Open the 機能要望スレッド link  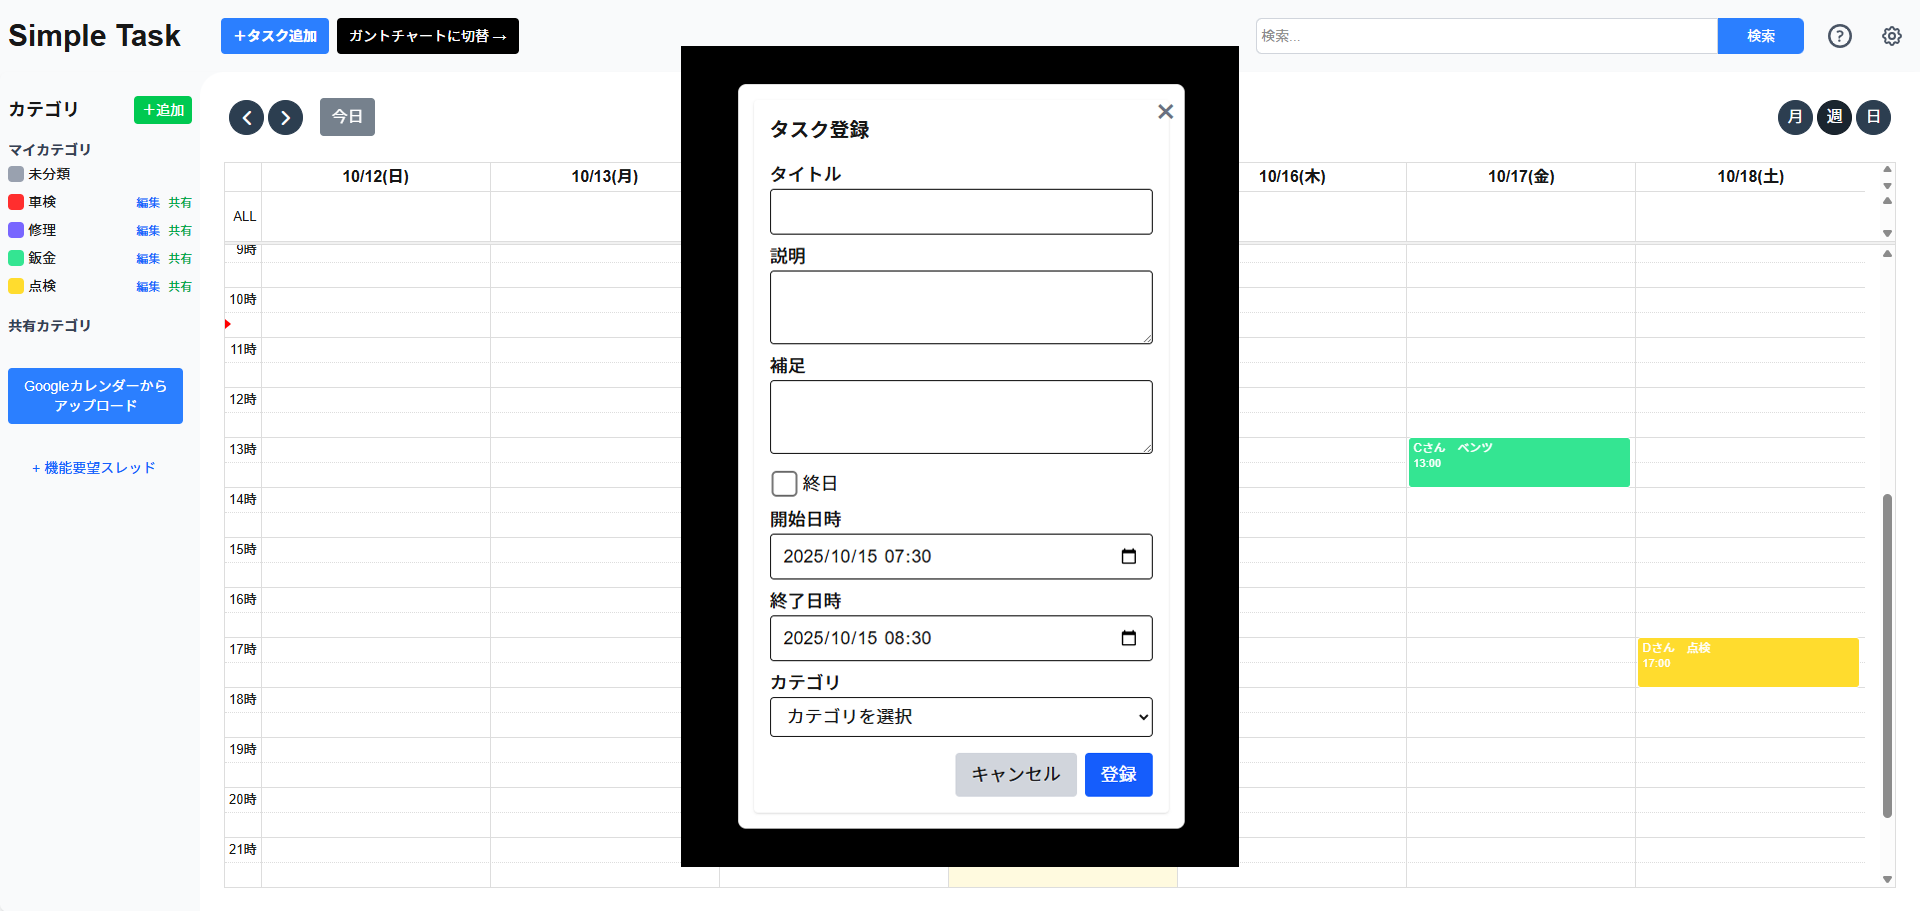(x=95, y=467)
